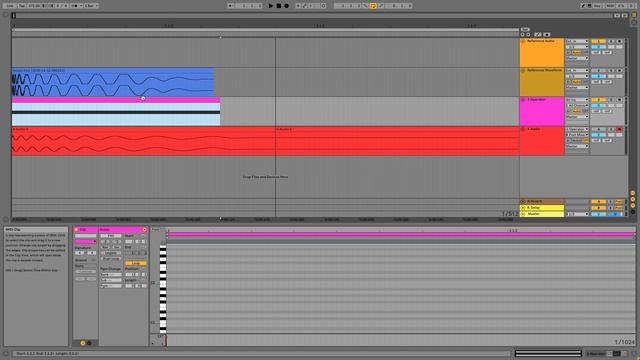Toggle the Computer MIDI Keyboard icon
This screenshot has width=640, height=360.
pyautogui.click(x=589, y=6)
